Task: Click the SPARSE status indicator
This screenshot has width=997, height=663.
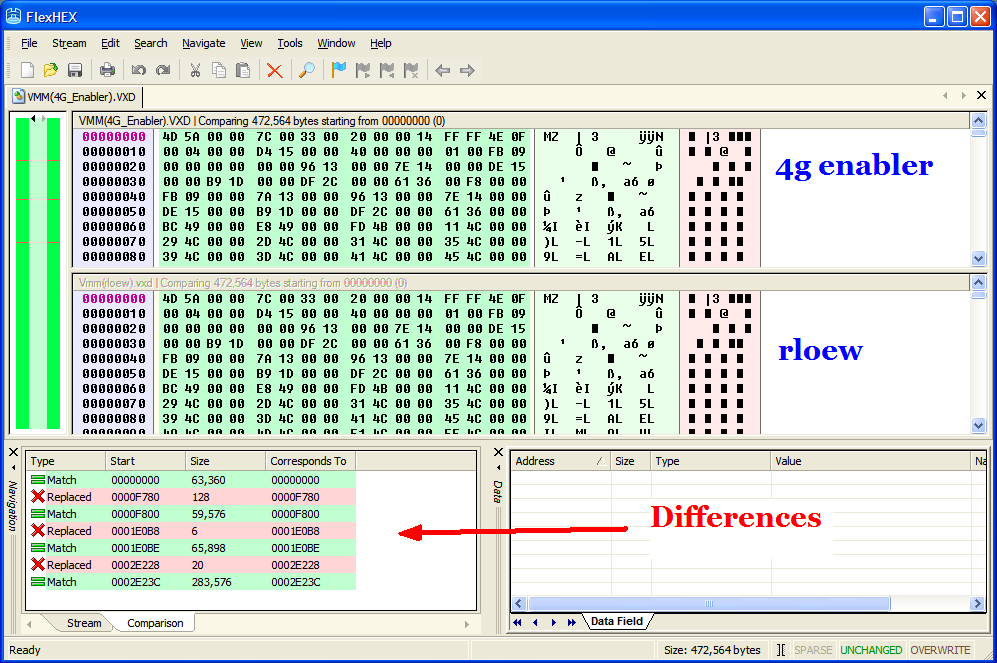Action: tap(813, 650)
